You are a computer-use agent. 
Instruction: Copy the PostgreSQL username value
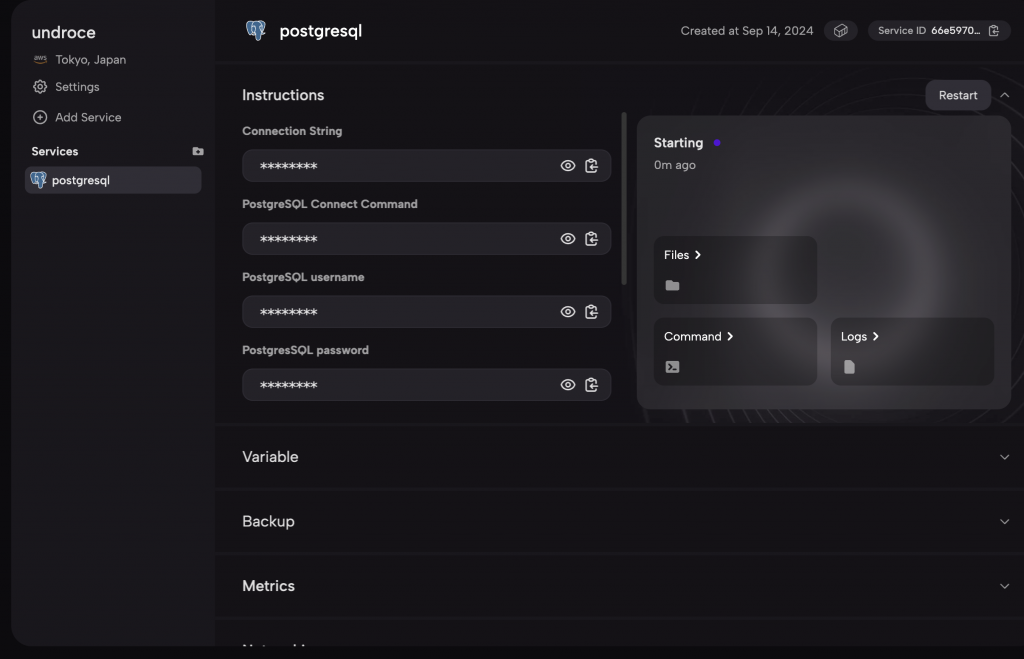(591, 312)
